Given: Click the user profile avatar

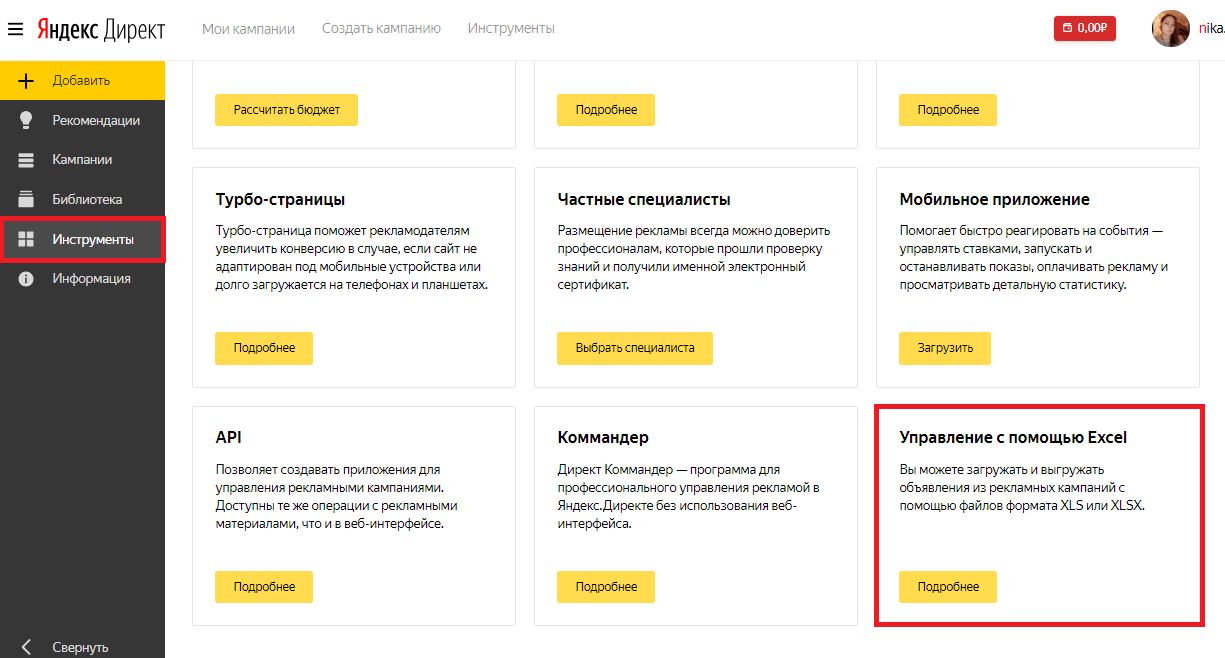Looking at the screenshot, I should point(1171,29).
